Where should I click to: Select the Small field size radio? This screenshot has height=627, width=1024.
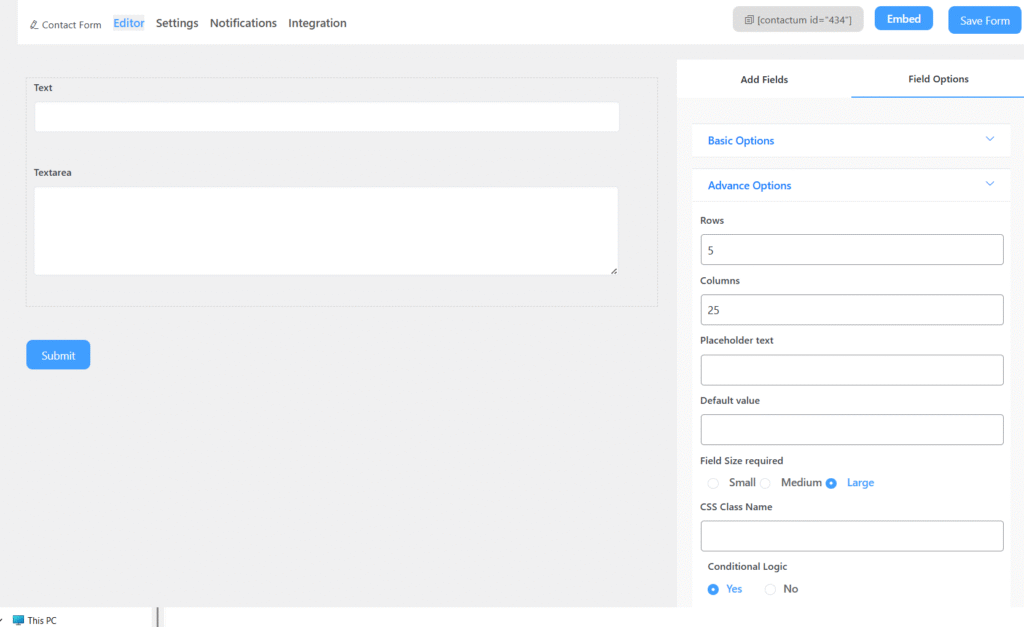[713, 483]
